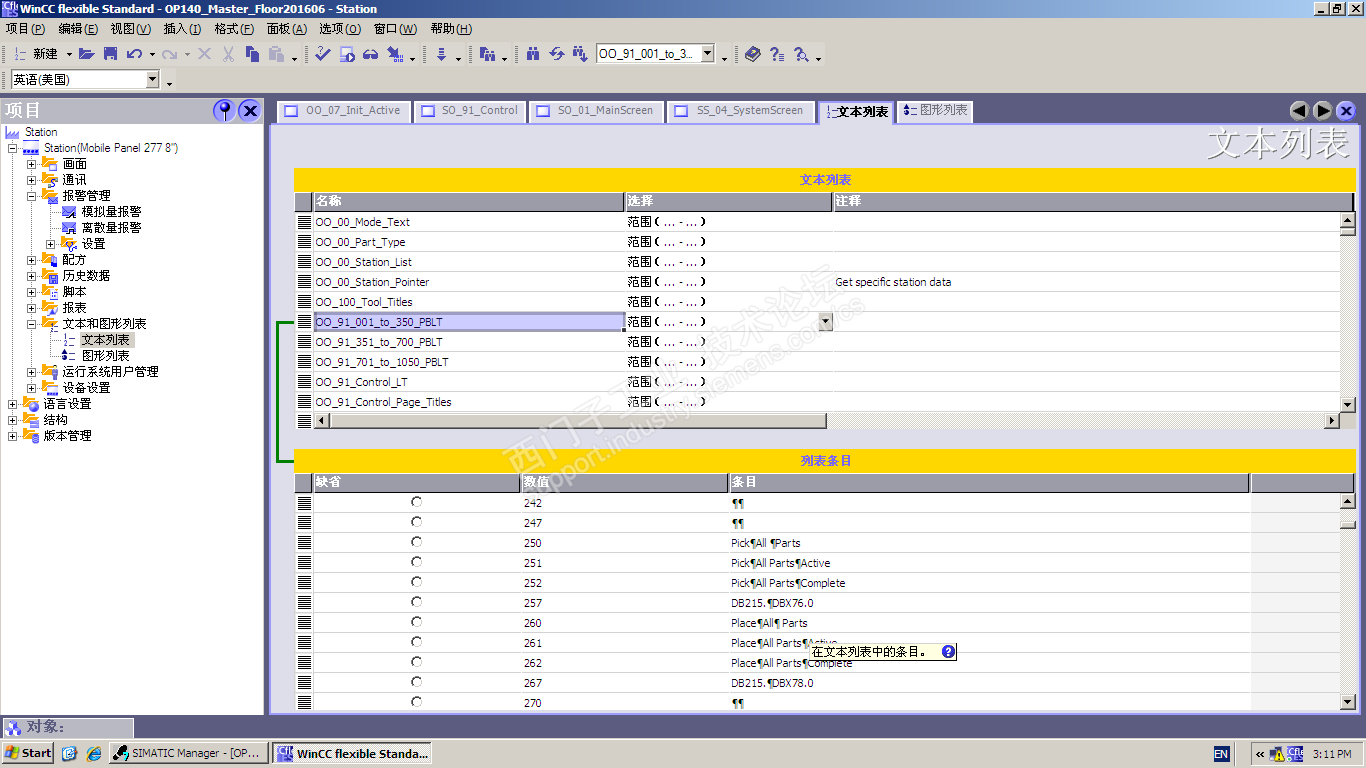Collapse the 报警管理 alarm management folder
This screenshot has height=768, width=1366.
tap(31, 196)
